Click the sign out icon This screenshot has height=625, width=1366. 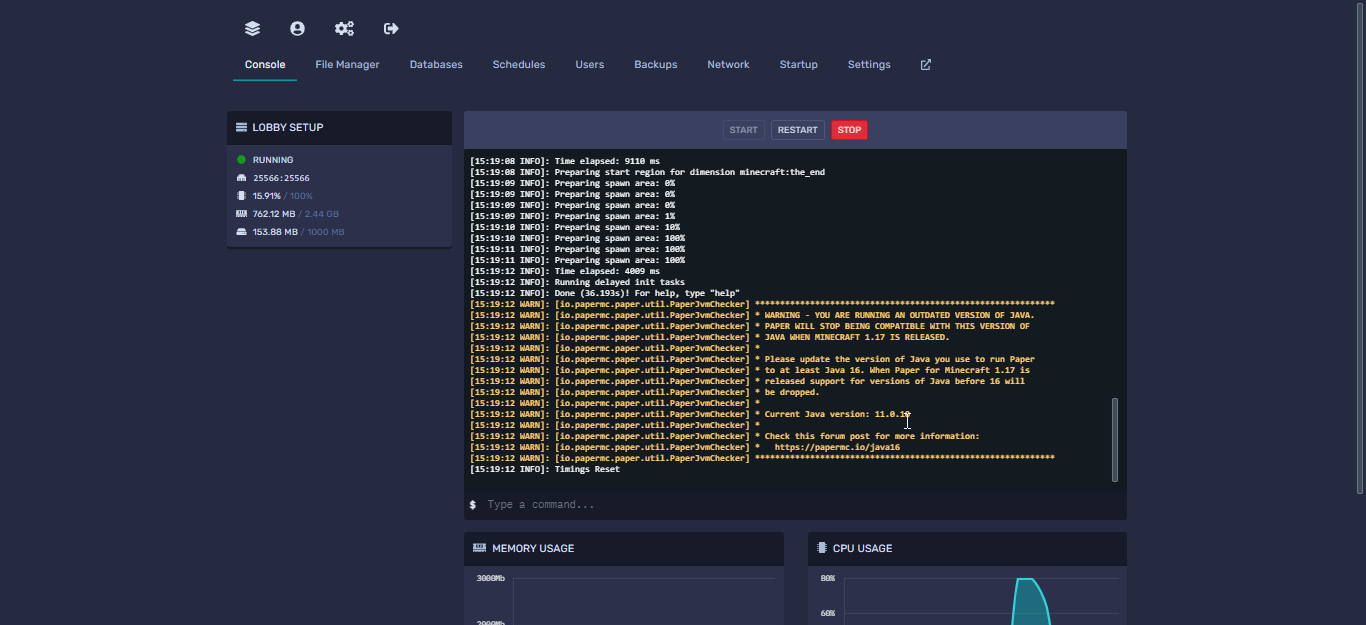[391, 29]
